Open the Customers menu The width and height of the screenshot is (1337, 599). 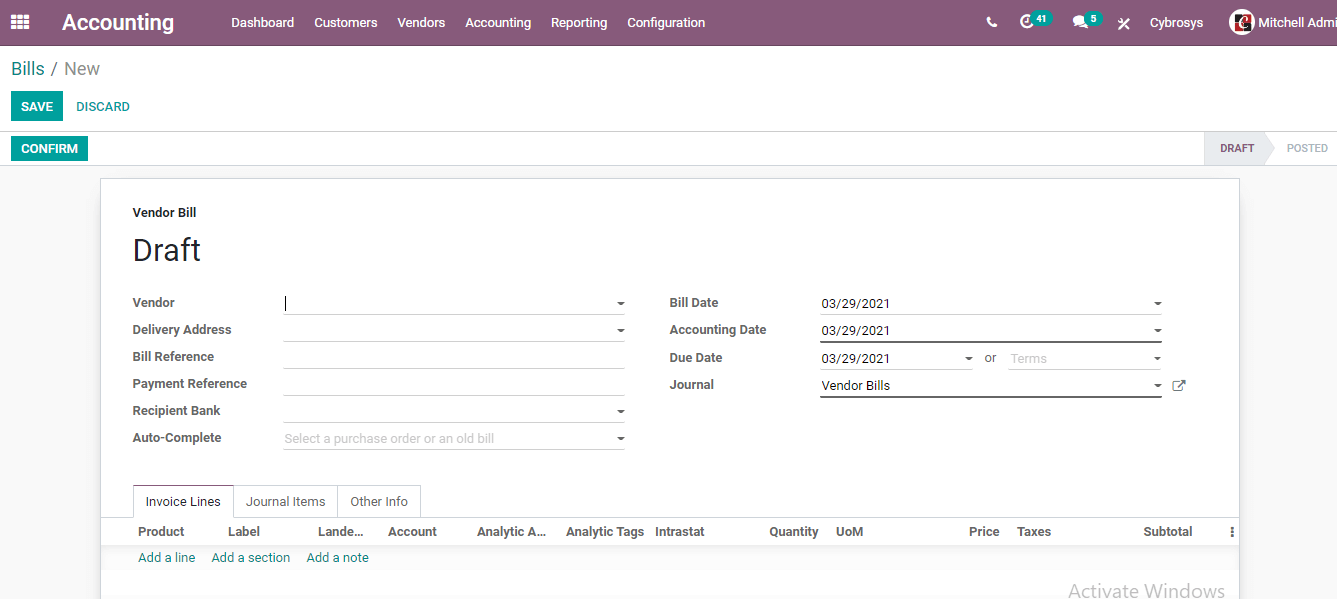click(x=346, y=22)
